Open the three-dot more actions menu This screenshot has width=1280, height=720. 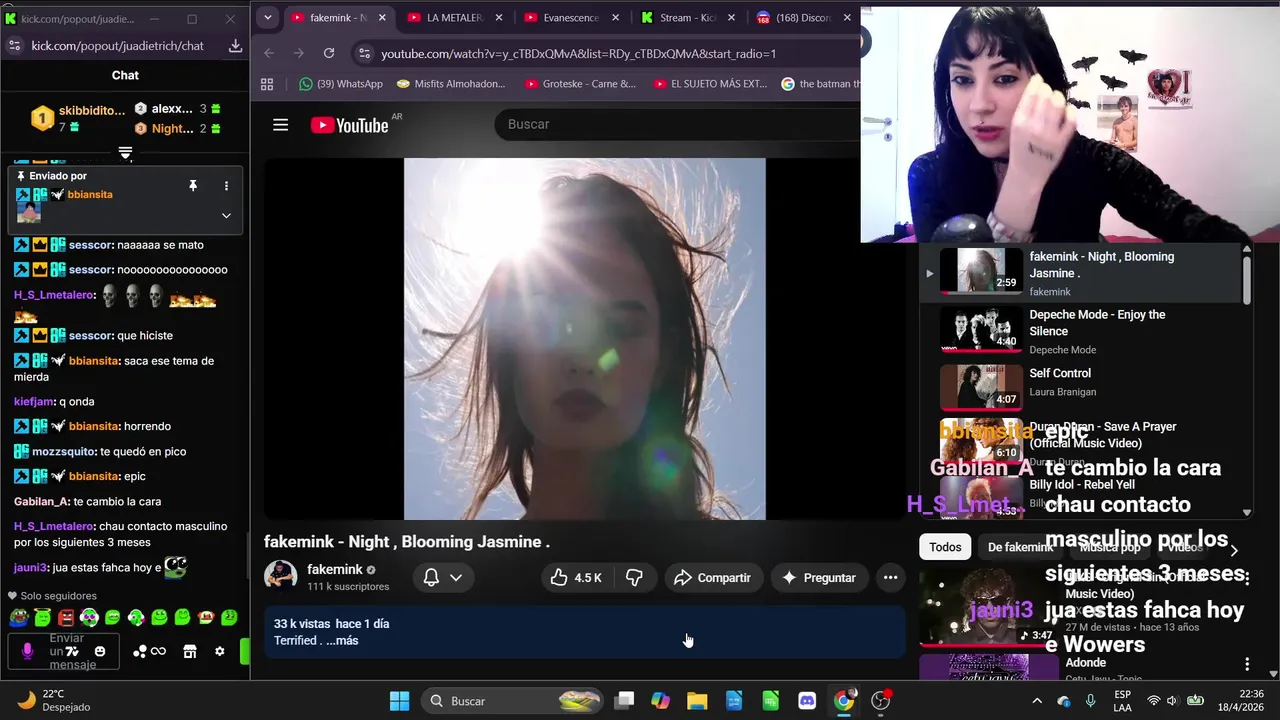coord(890,578)
